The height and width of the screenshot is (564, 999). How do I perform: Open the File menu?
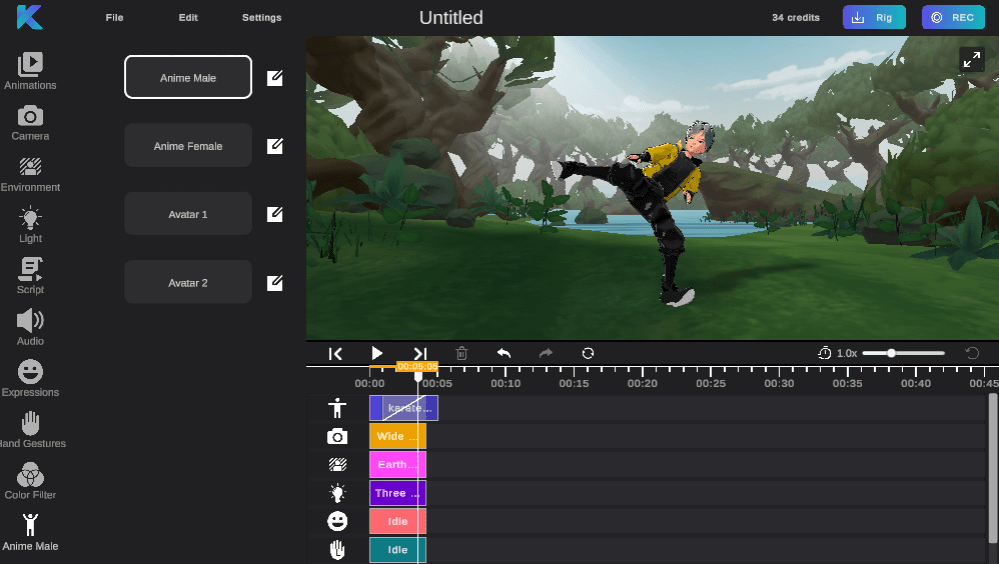[x=114, y=18]
